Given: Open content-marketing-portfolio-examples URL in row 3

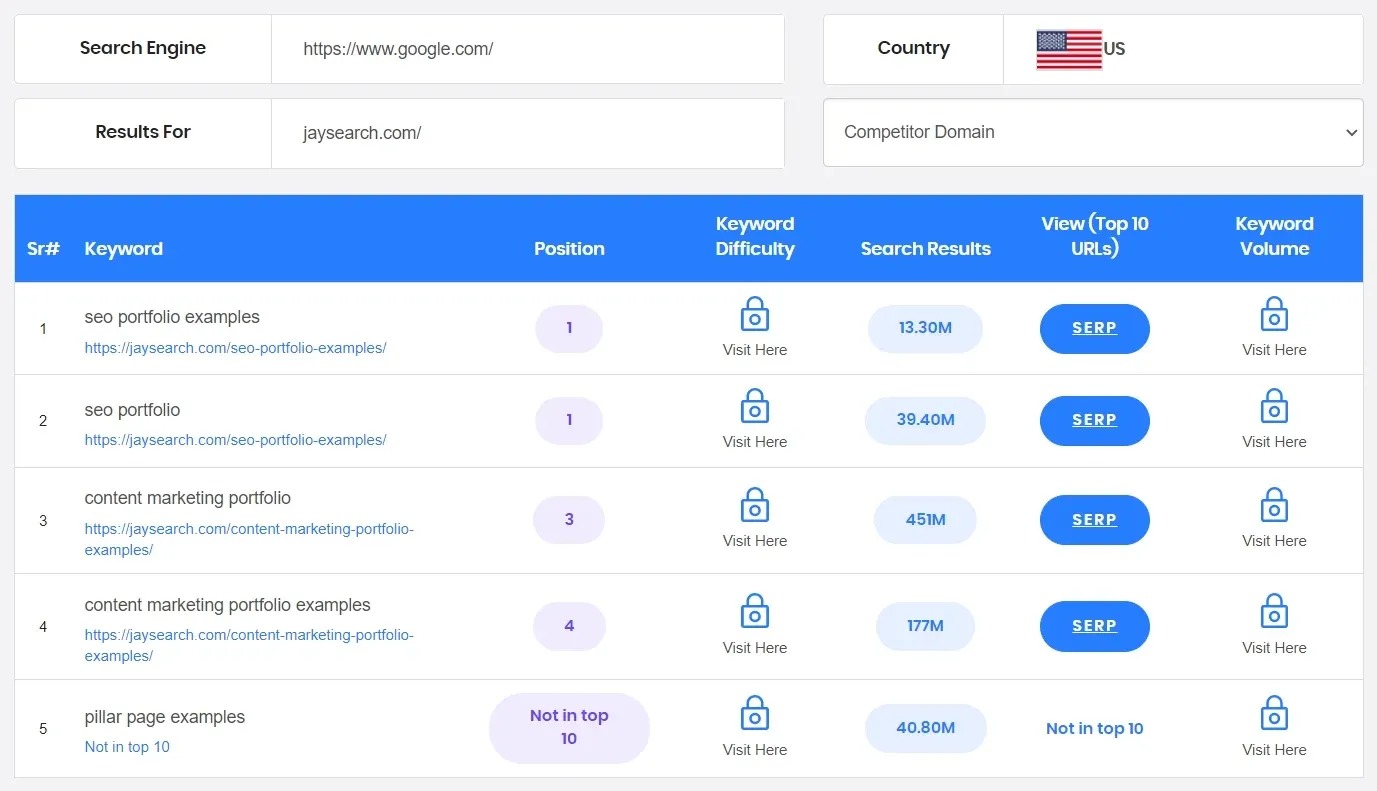Looking at the screenshot, I should 249,539.
